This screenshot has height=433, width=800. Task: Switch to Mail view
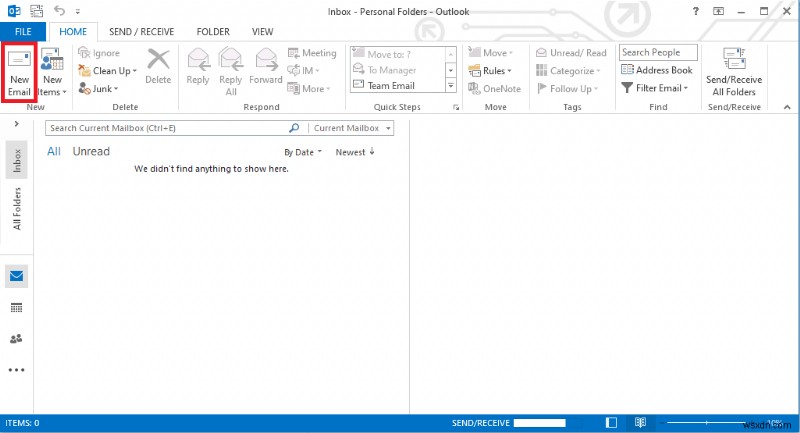(x=16, y=276)
